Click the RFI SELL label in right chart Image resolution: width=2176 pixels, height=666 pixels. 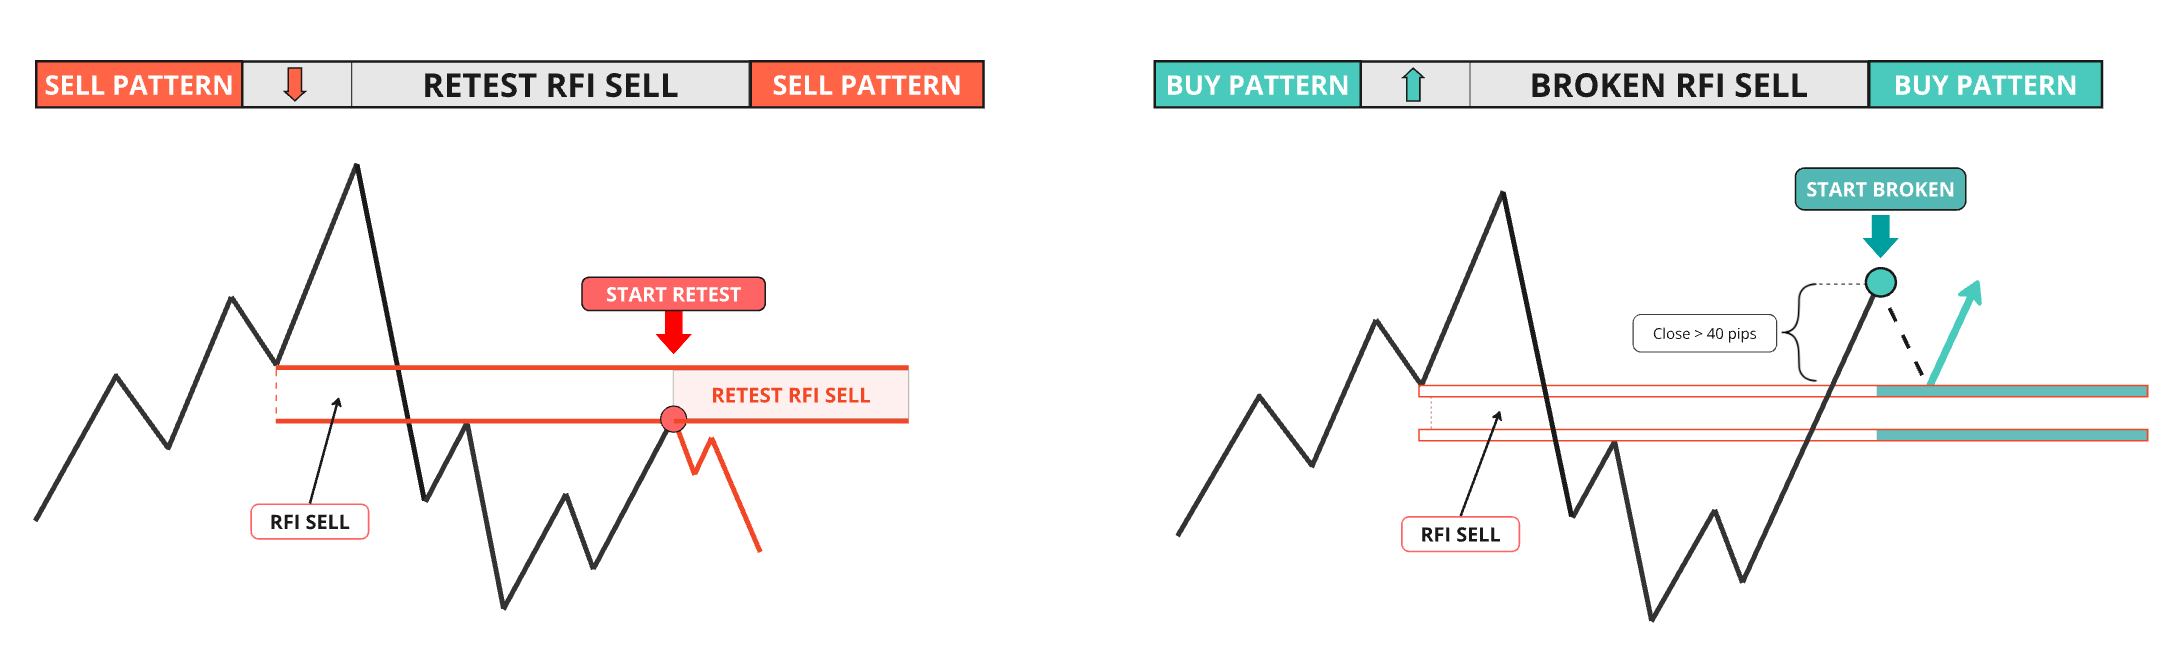tap(1460, 534)
